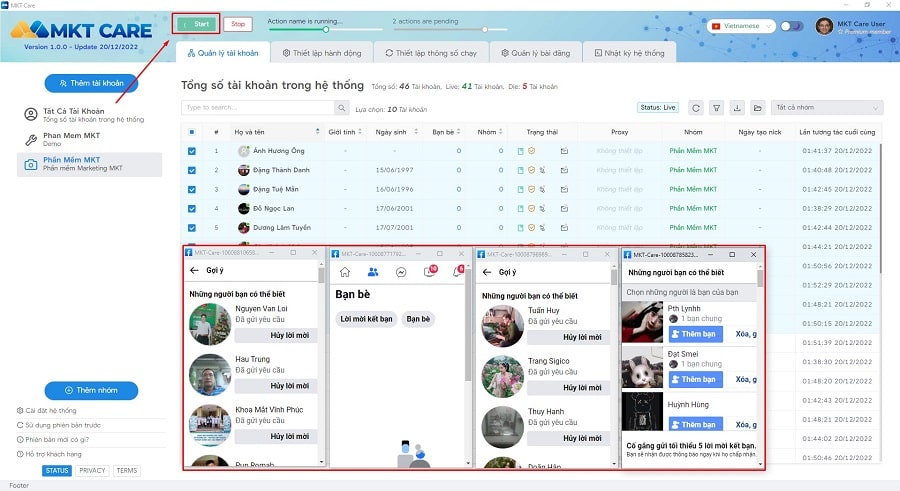Uncheck the checkbox for Ánh Hương Ông

pos(192,151)
